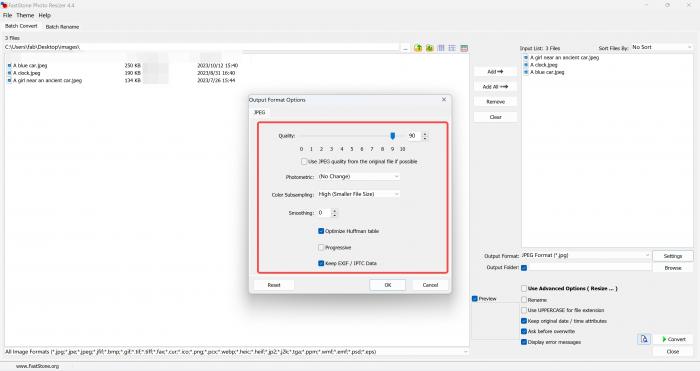Select the JPEG tab in the dialog

[260, 113]
